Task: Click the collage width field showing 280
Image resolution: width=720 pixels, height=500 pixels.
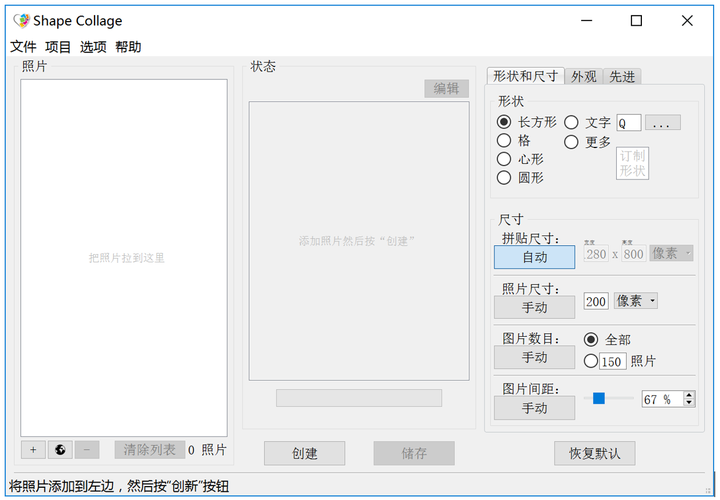Action: (x=596, y=253)
